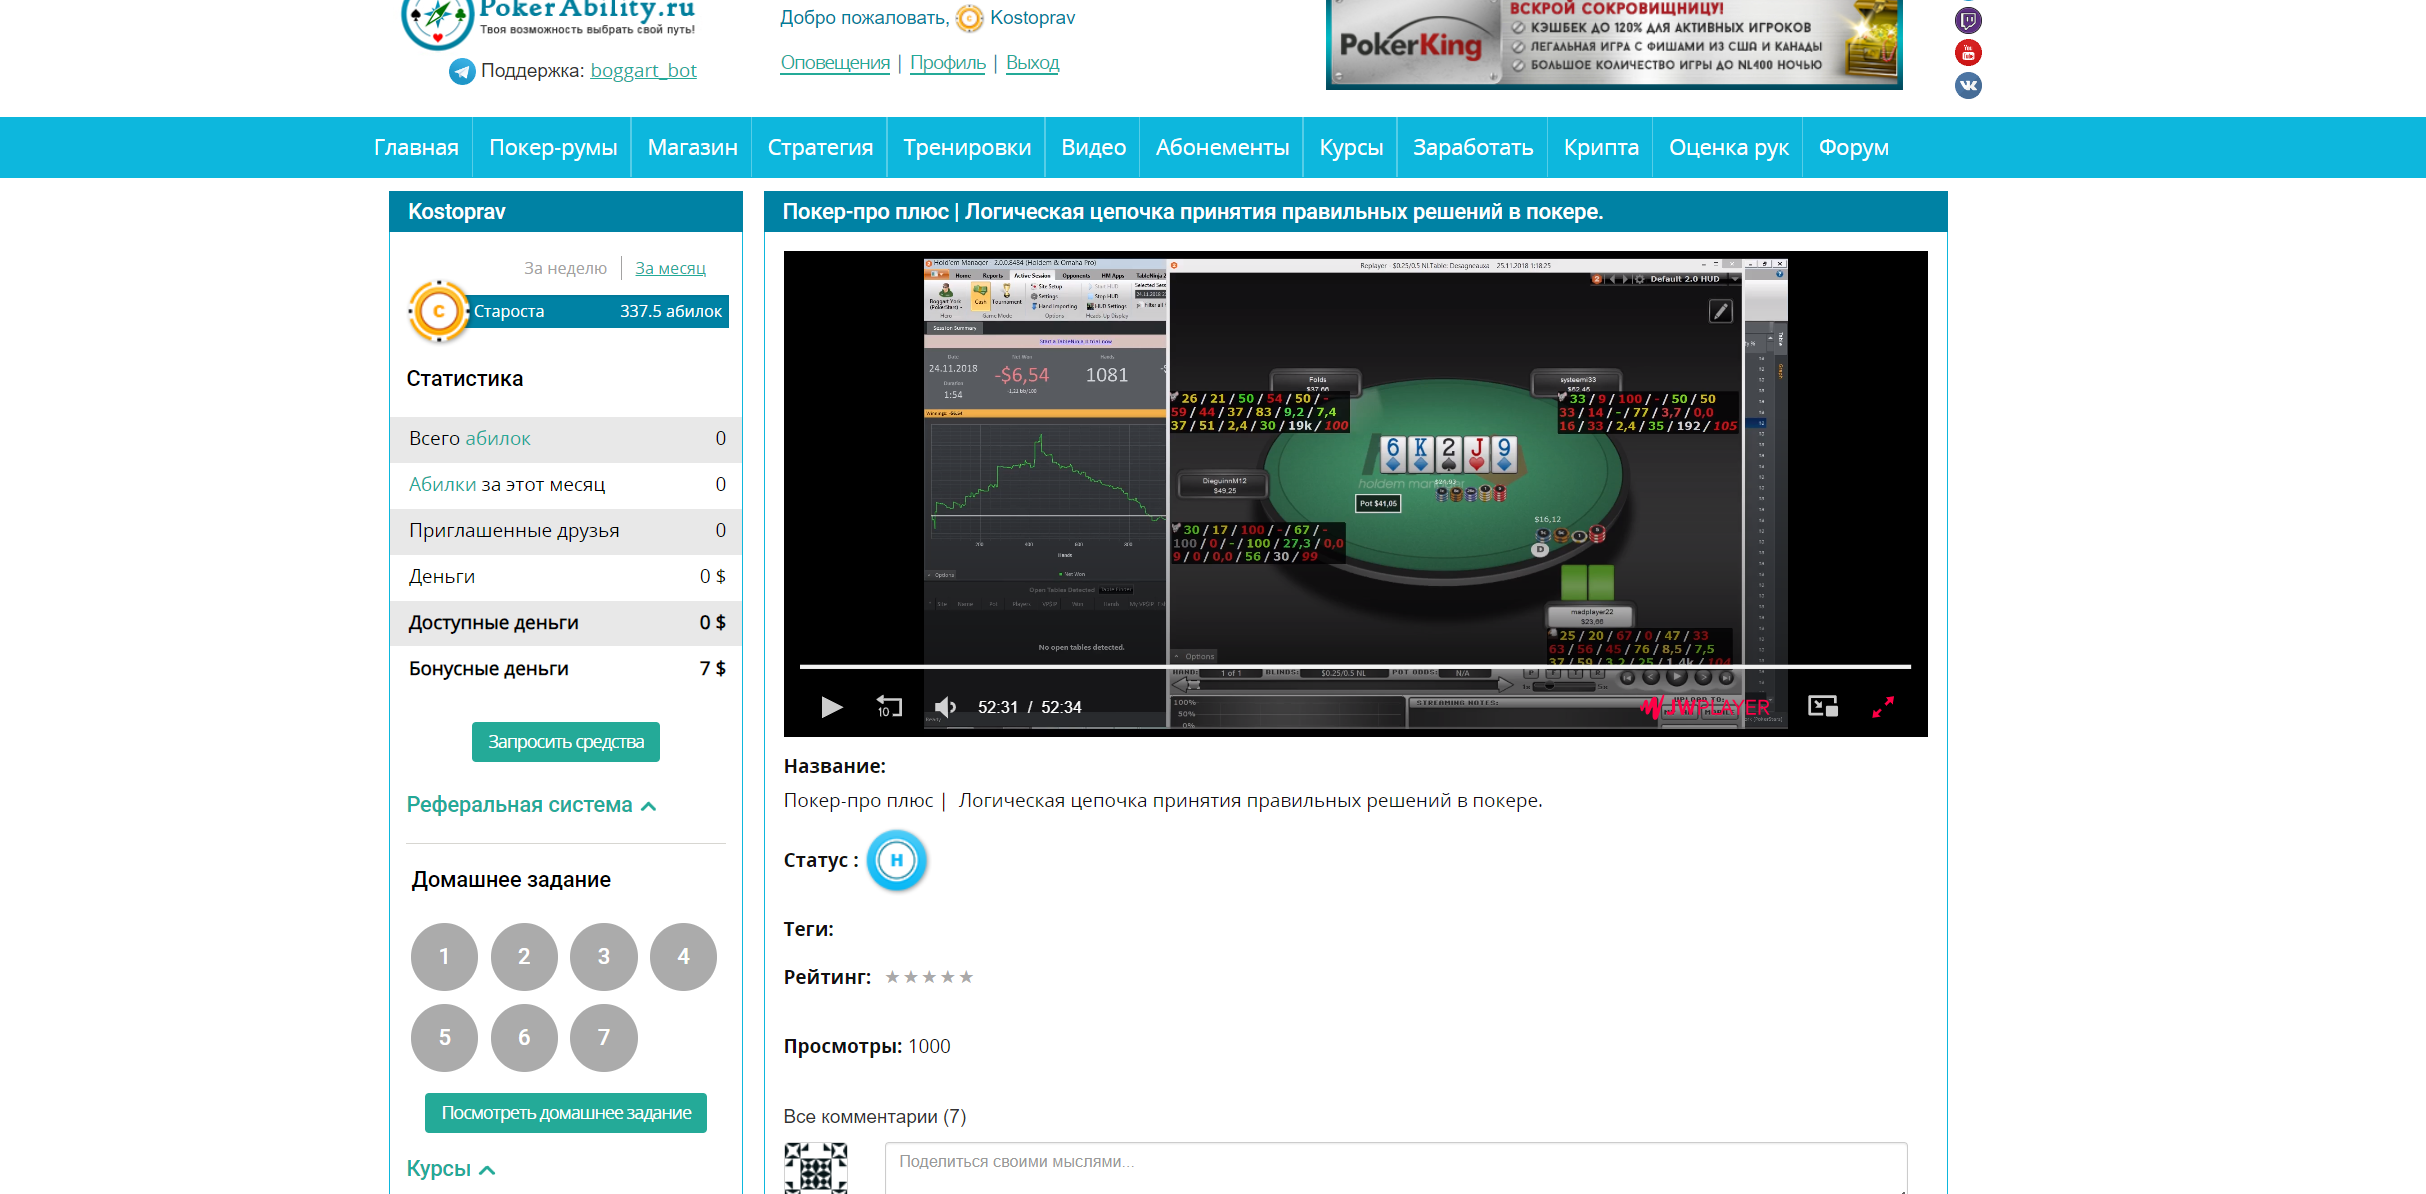
Task: Open homework task number 5
Action: point(444,1038)
